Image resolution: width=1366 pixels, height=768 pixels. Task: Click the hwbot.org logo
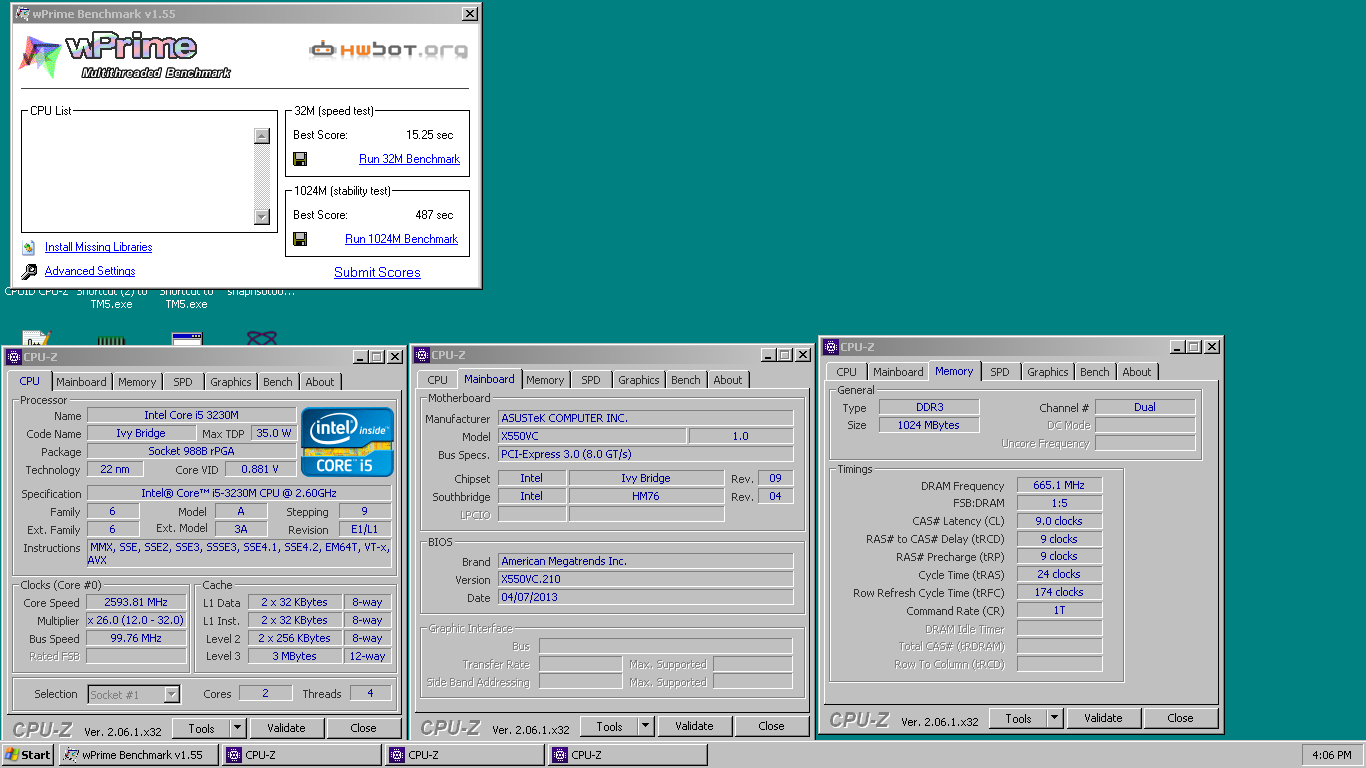click(388, 49)
